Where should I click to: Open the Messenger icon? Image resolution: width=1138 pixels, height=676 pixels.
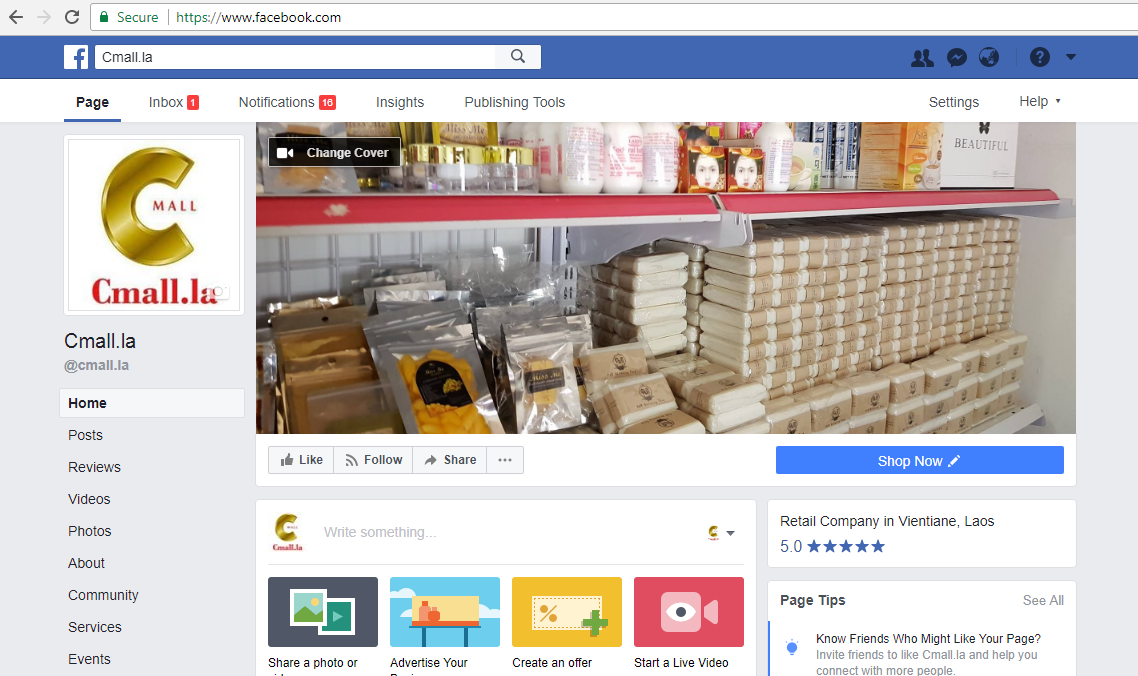[x=957, y=57]
